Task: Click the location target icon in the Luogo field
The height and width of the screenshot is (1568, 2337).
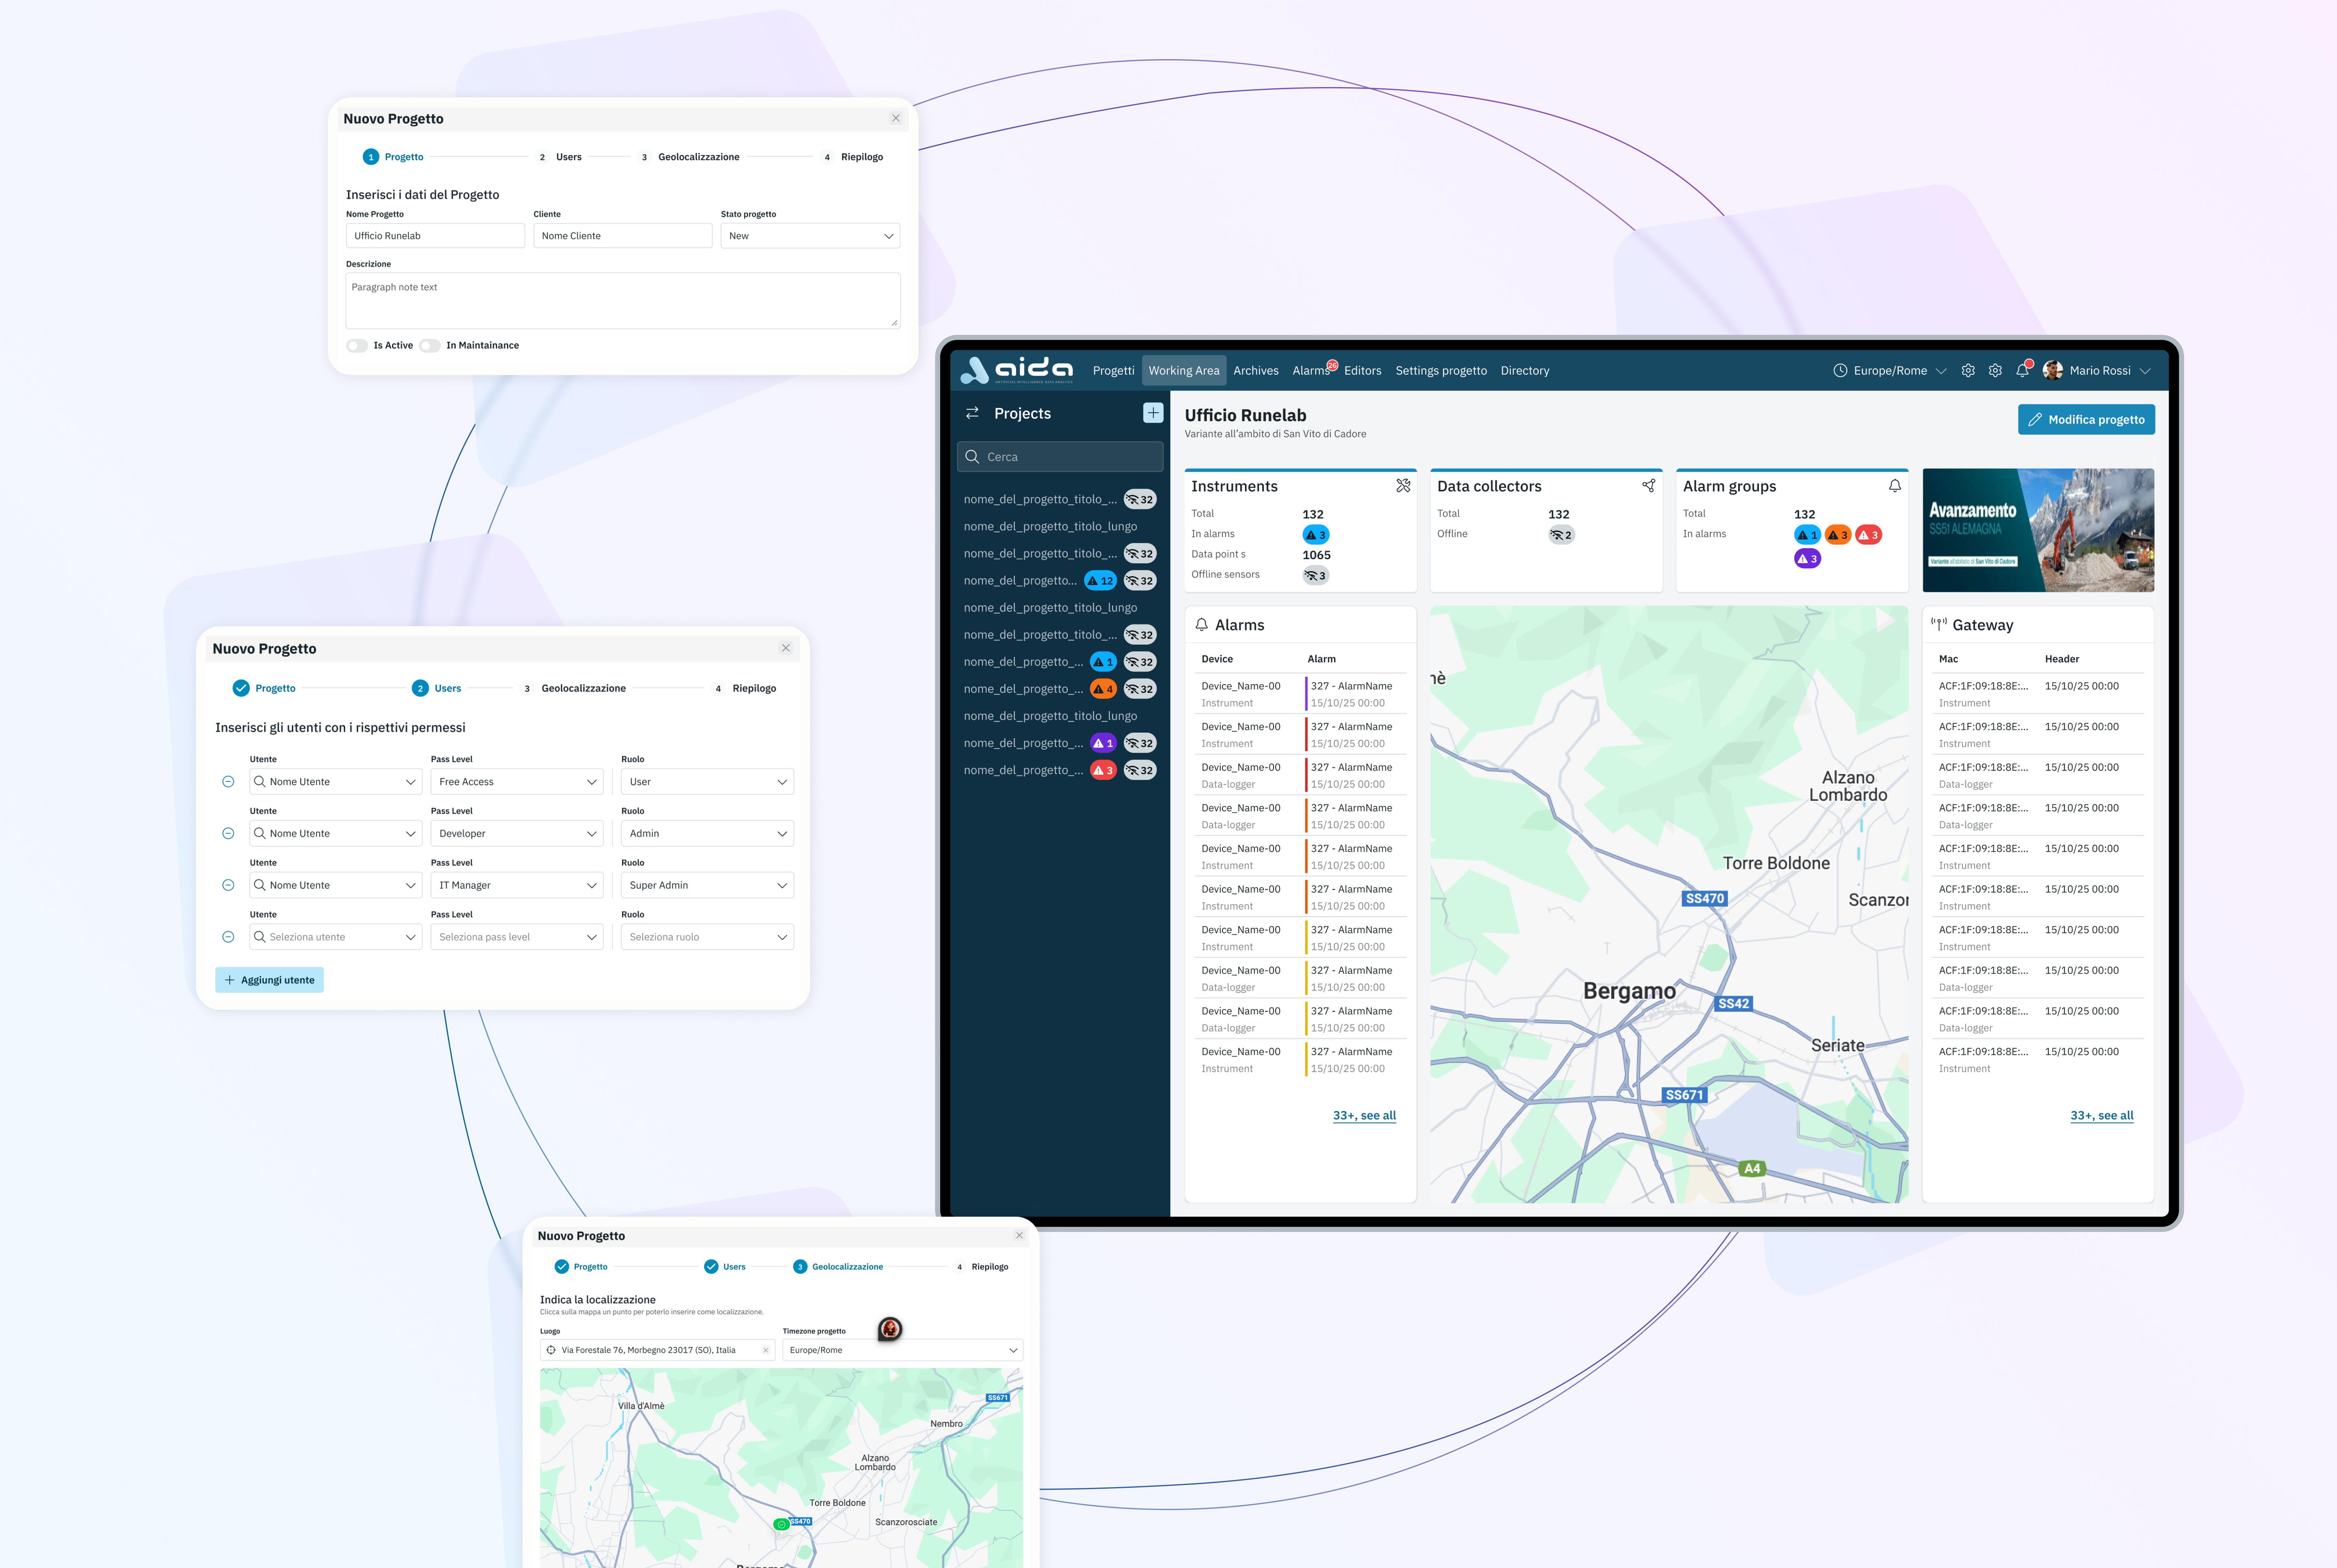Action: (551, 1350)
